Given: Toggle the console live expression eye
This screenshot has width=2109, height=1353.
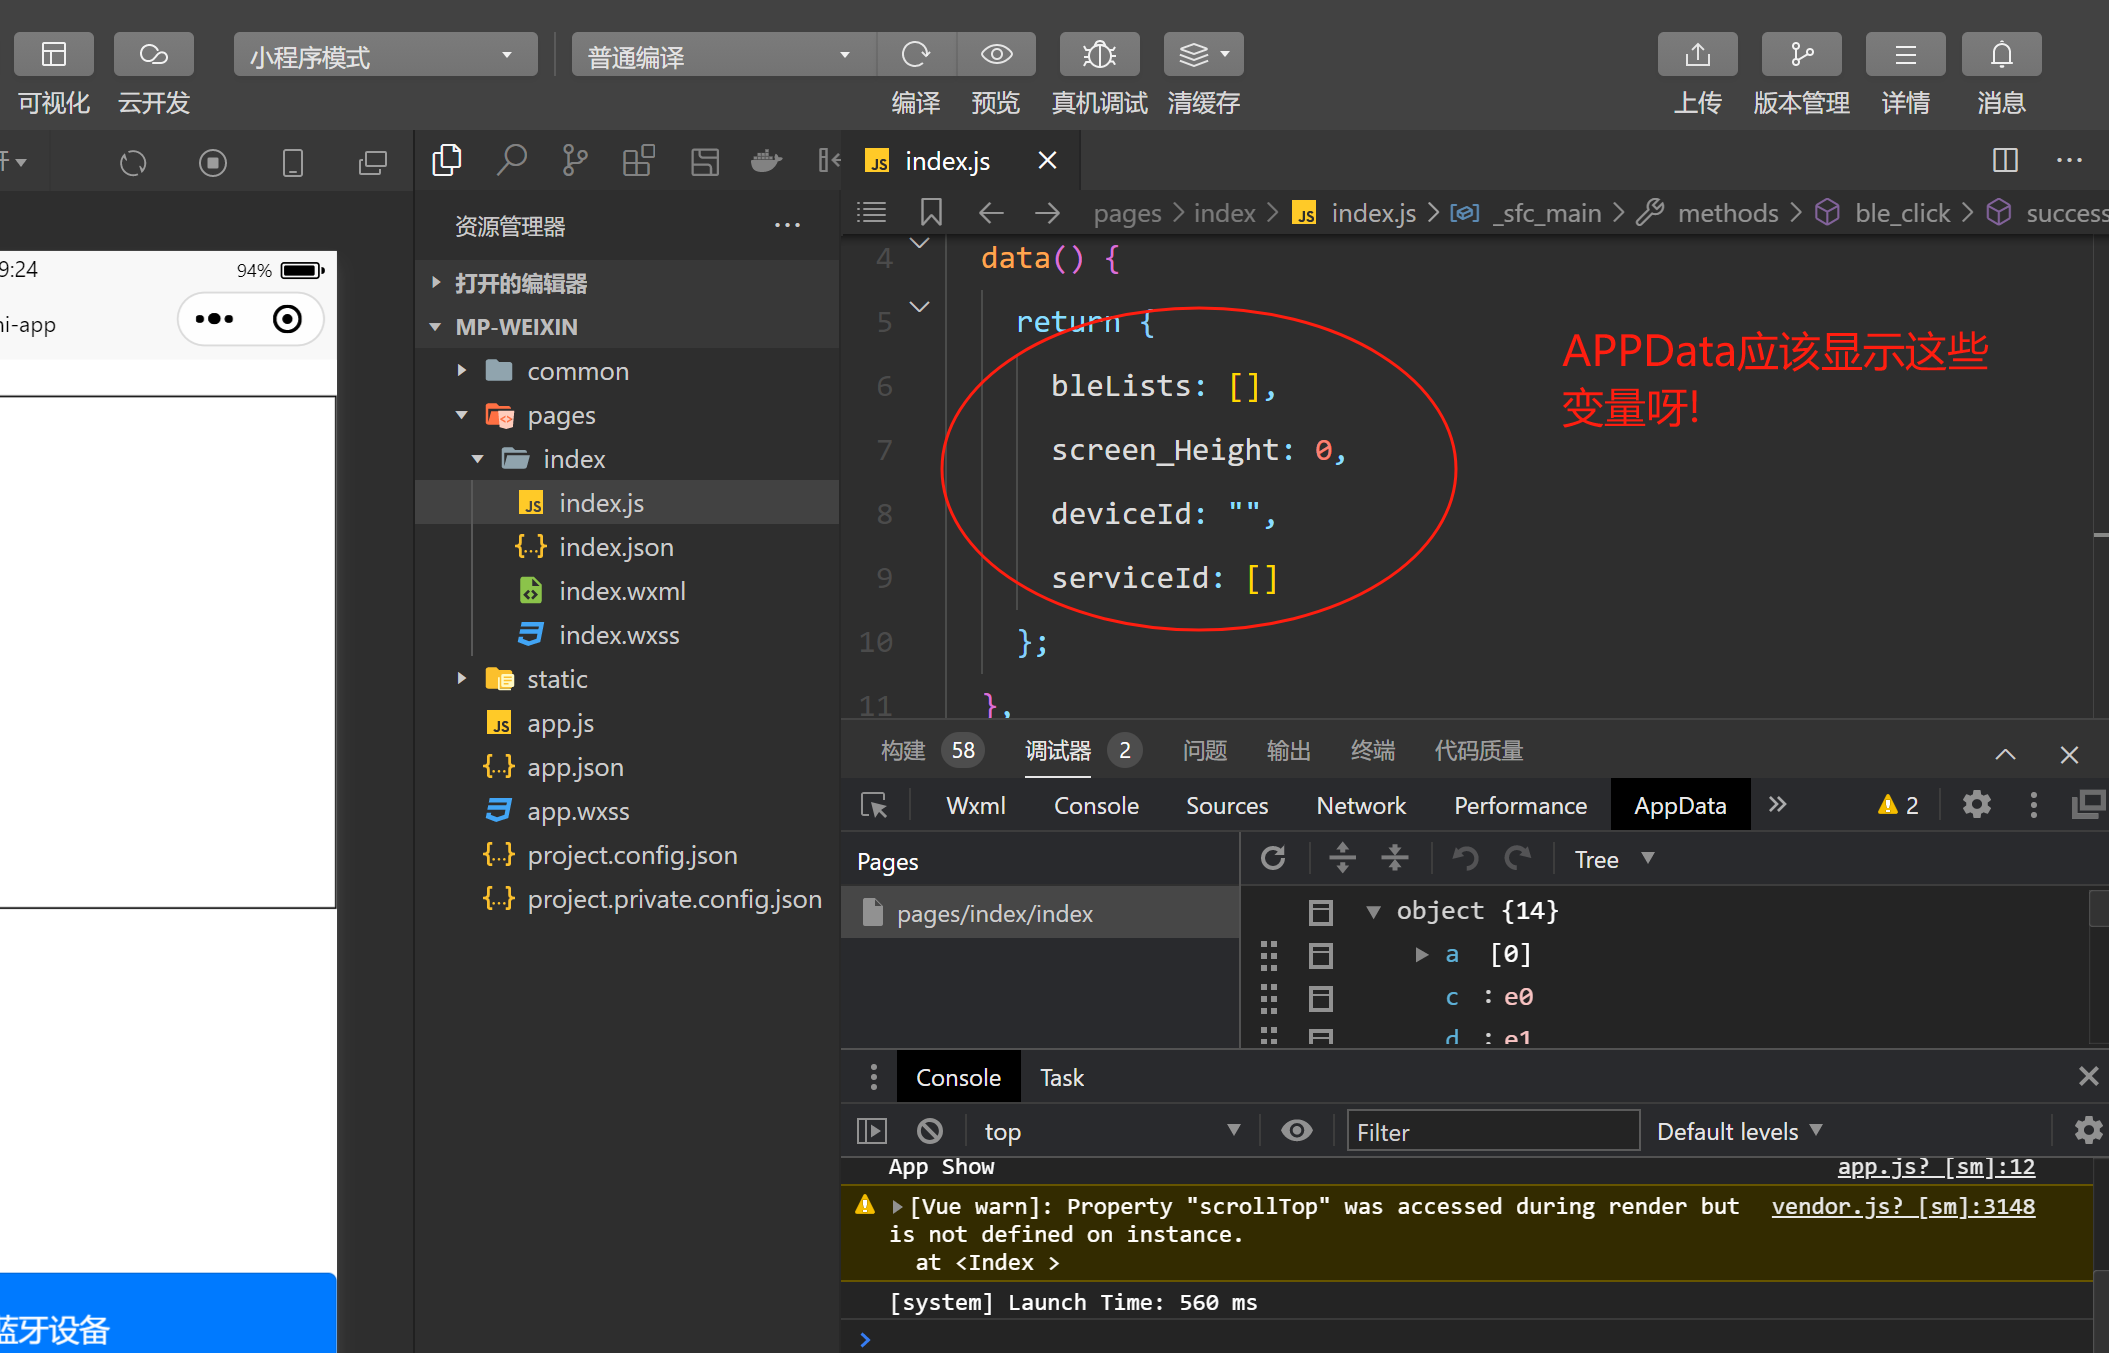Looking at the screenshot, I should click(1296, 1131).
